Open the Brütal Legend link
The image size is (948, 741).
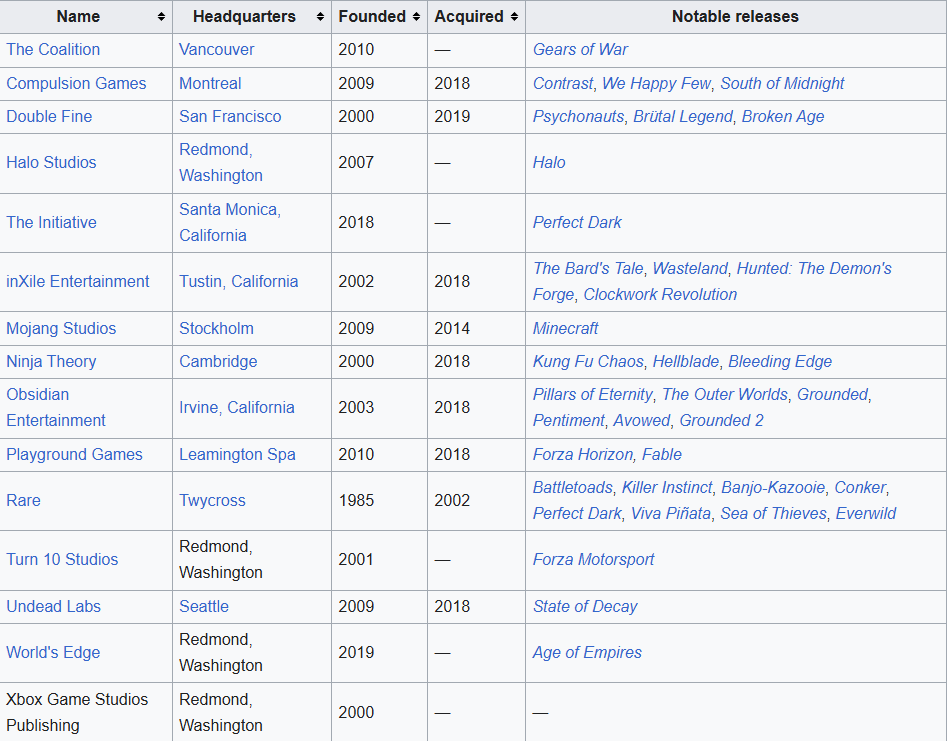coord(683,117)
